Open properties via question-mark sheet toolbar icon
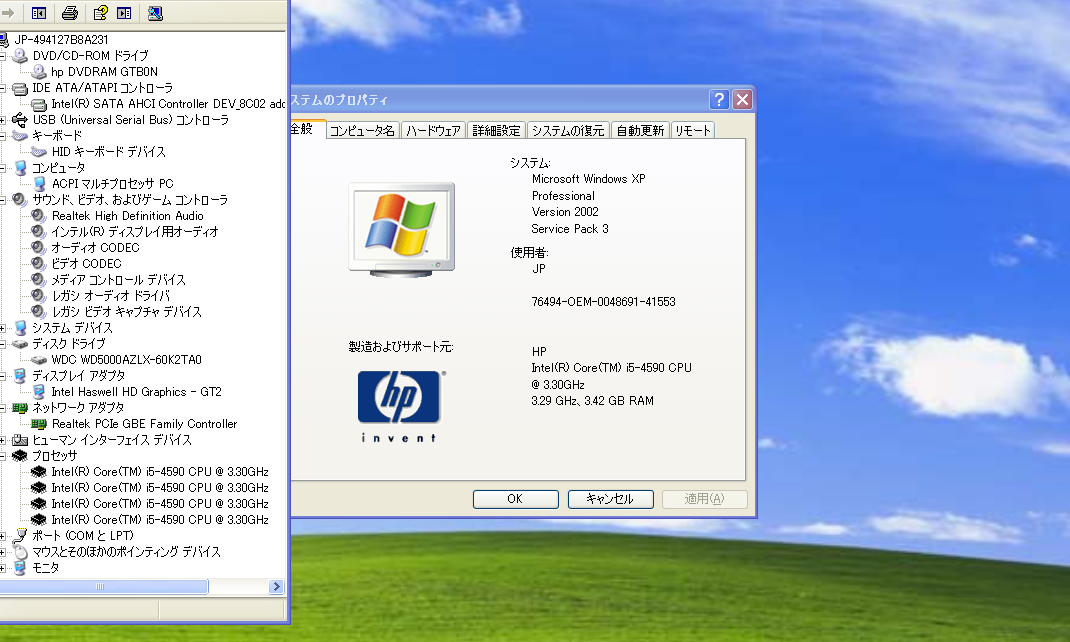The width and height of the screenshot is (1070, 642). [100, 13]
